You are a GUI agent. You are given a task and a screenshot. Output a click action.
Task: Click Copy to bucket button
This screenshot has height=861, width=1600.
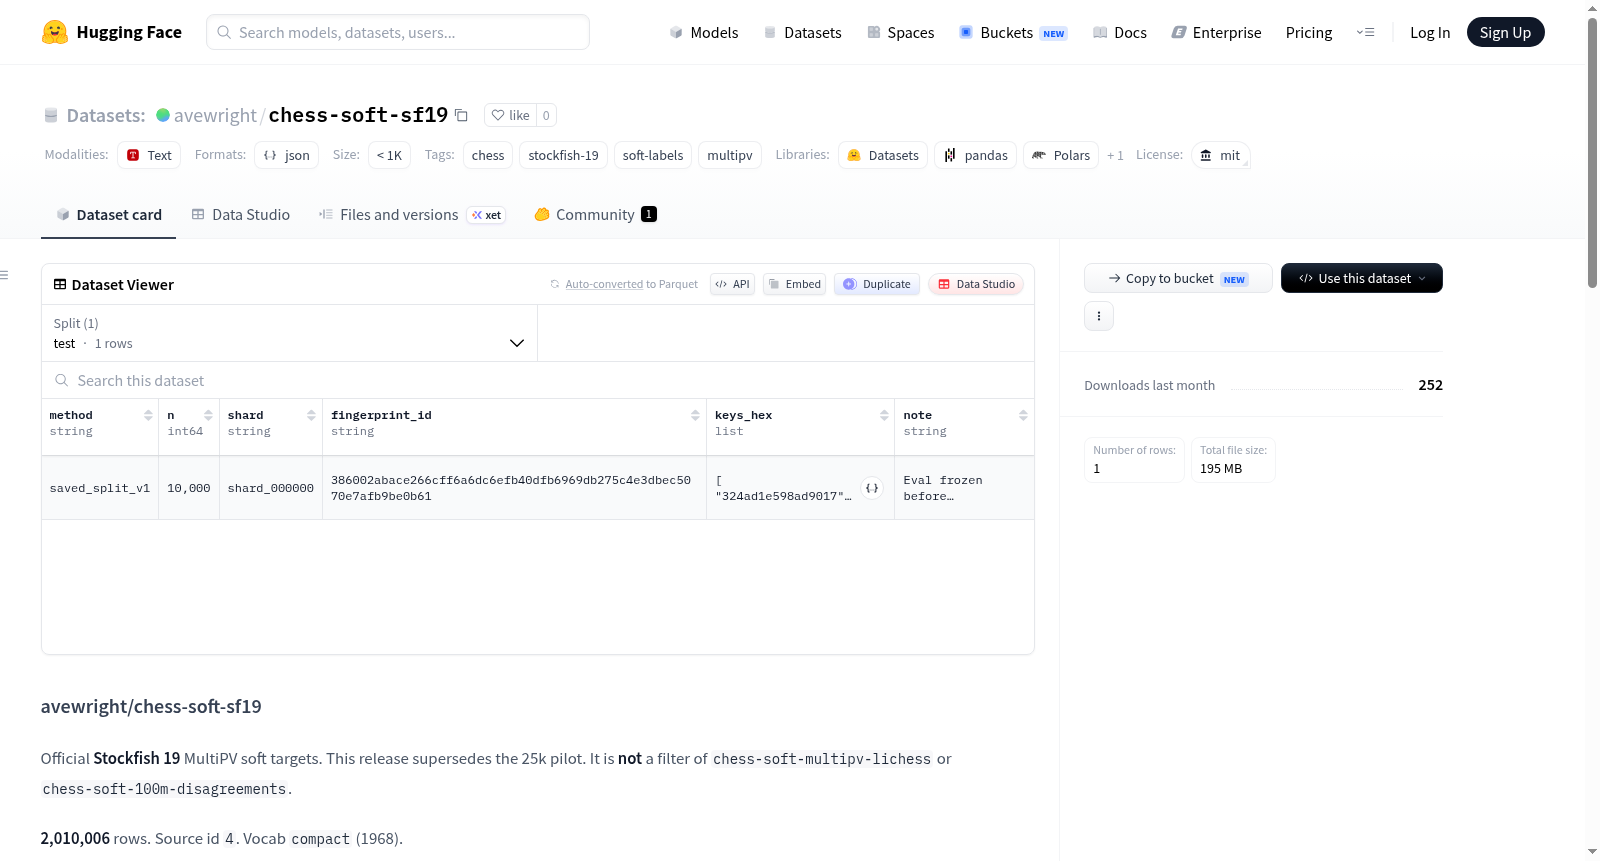[x=1178, y=278]
